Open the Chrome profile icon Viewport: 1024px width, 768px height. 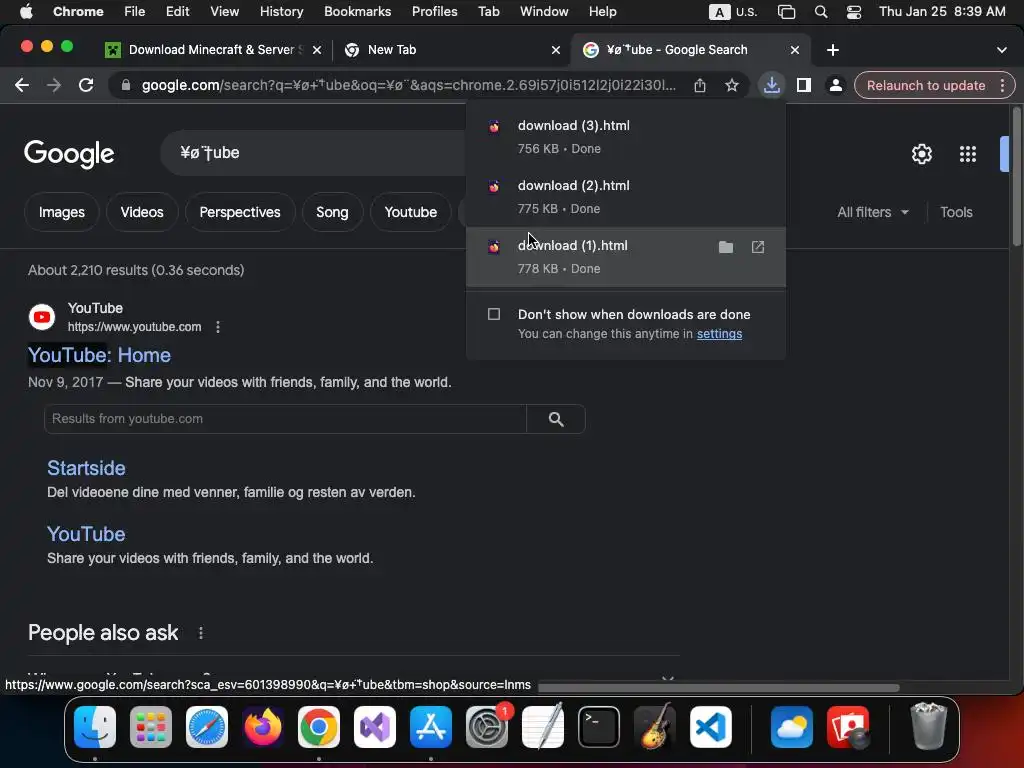coord(835,86)
